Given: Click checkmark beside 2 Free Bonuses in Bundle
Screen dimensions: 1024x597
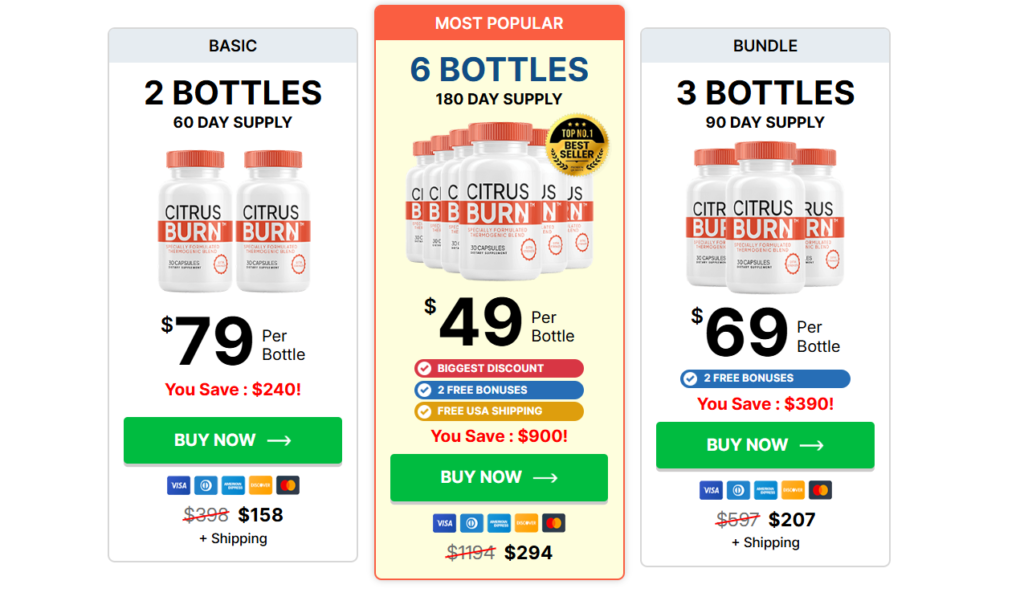Looking at the screenshot, I should point(690,379).
